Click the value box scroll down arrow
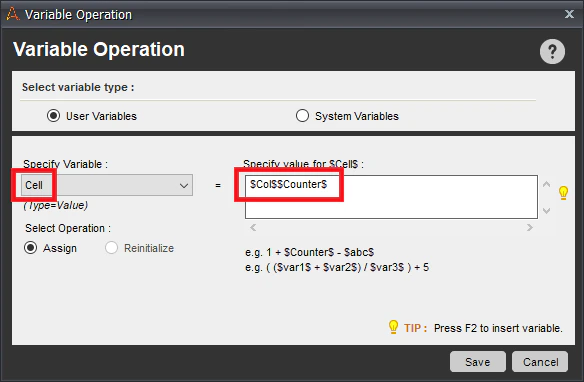The height and width of the screenshot is (382, 584). [x=546, y=211]
